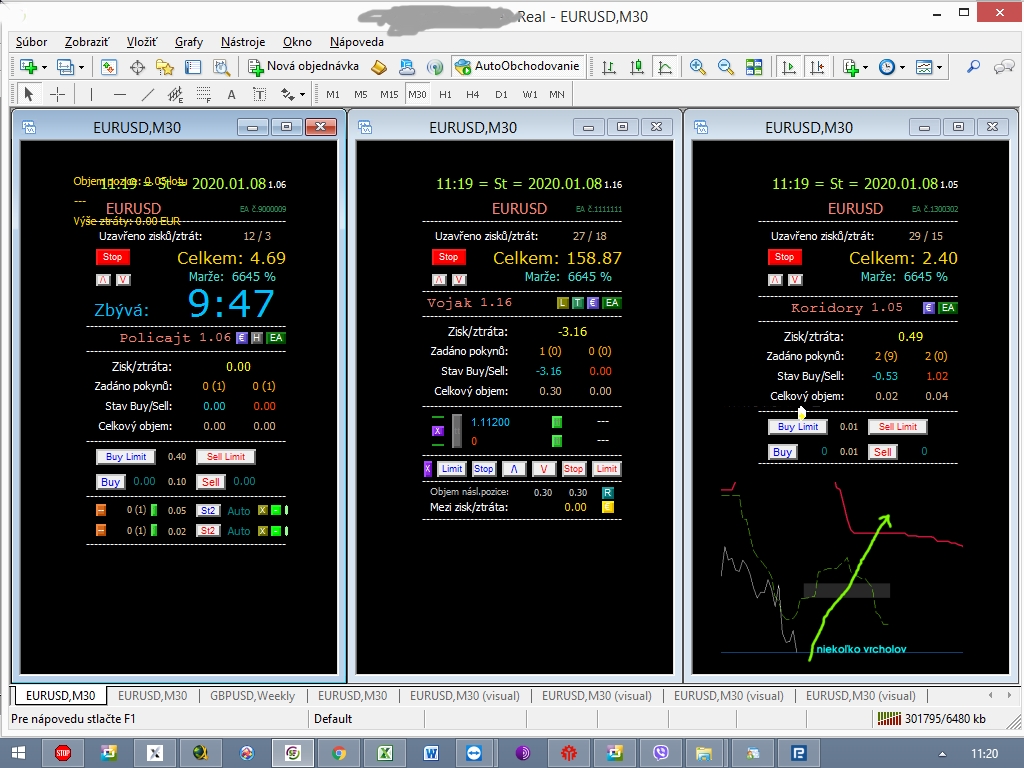1024x768 pixels.
Task: Open a new chart via the toolbar icon
Action: [x=28, y=67]
